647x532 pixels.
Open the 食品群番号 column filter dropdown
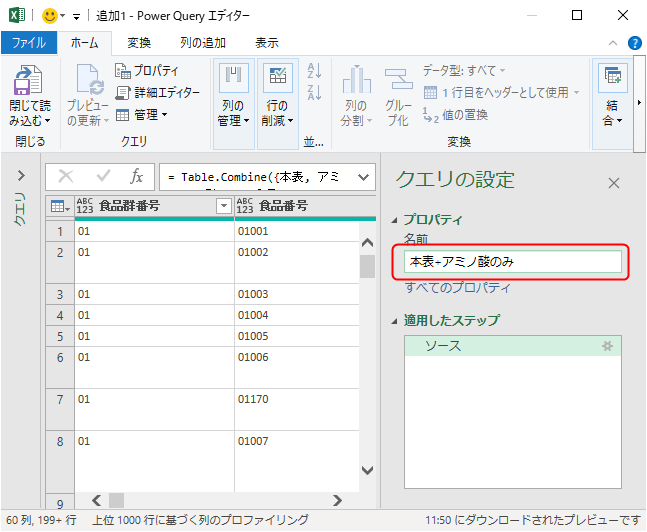click(224, 206)
